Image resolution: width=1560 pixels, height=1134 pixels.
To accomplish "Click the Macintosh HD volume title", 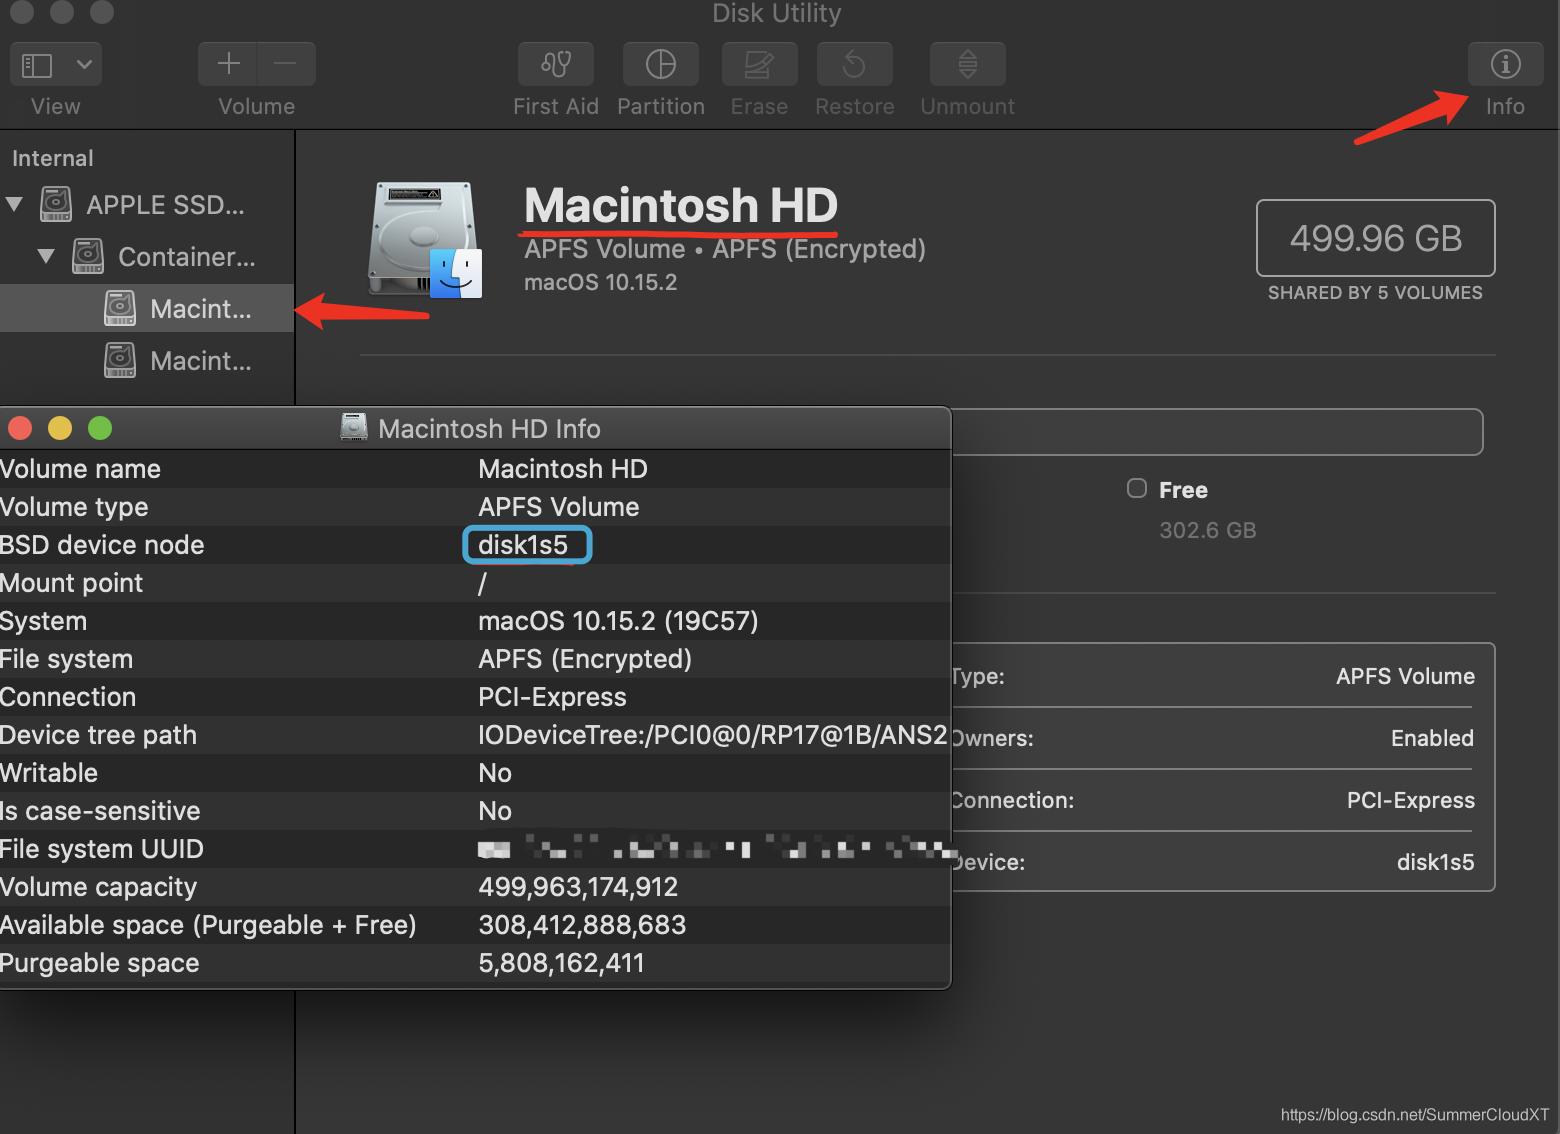I will [680, 205].
